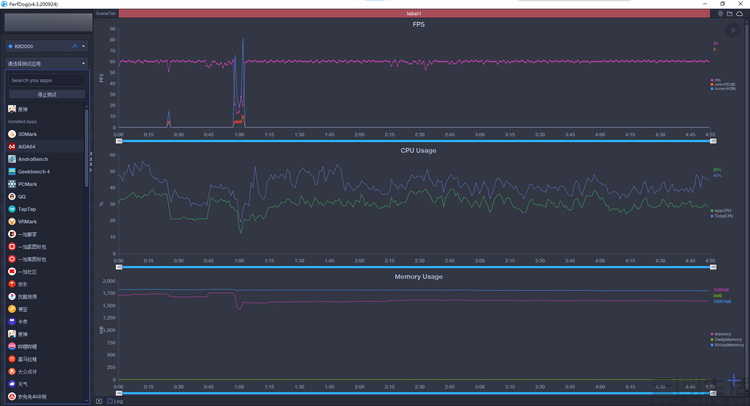Choose the 安兔兔AI评测 app
The width and height of the screenshot is (750, 406).
(45, 396)
